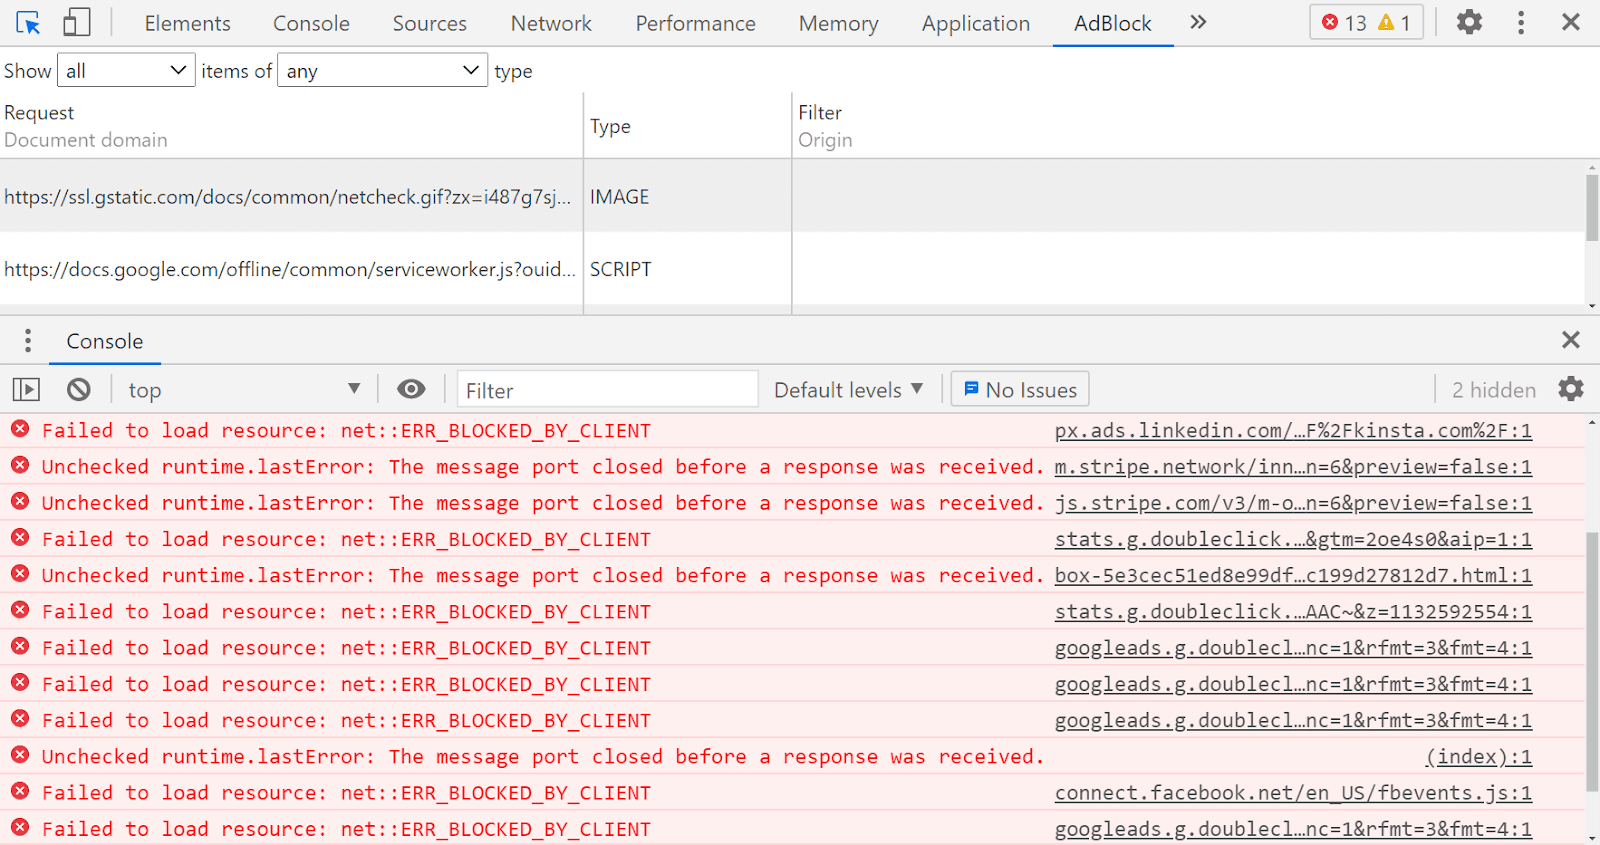Expand the Default levels dropdown

[x=848, y=390]
